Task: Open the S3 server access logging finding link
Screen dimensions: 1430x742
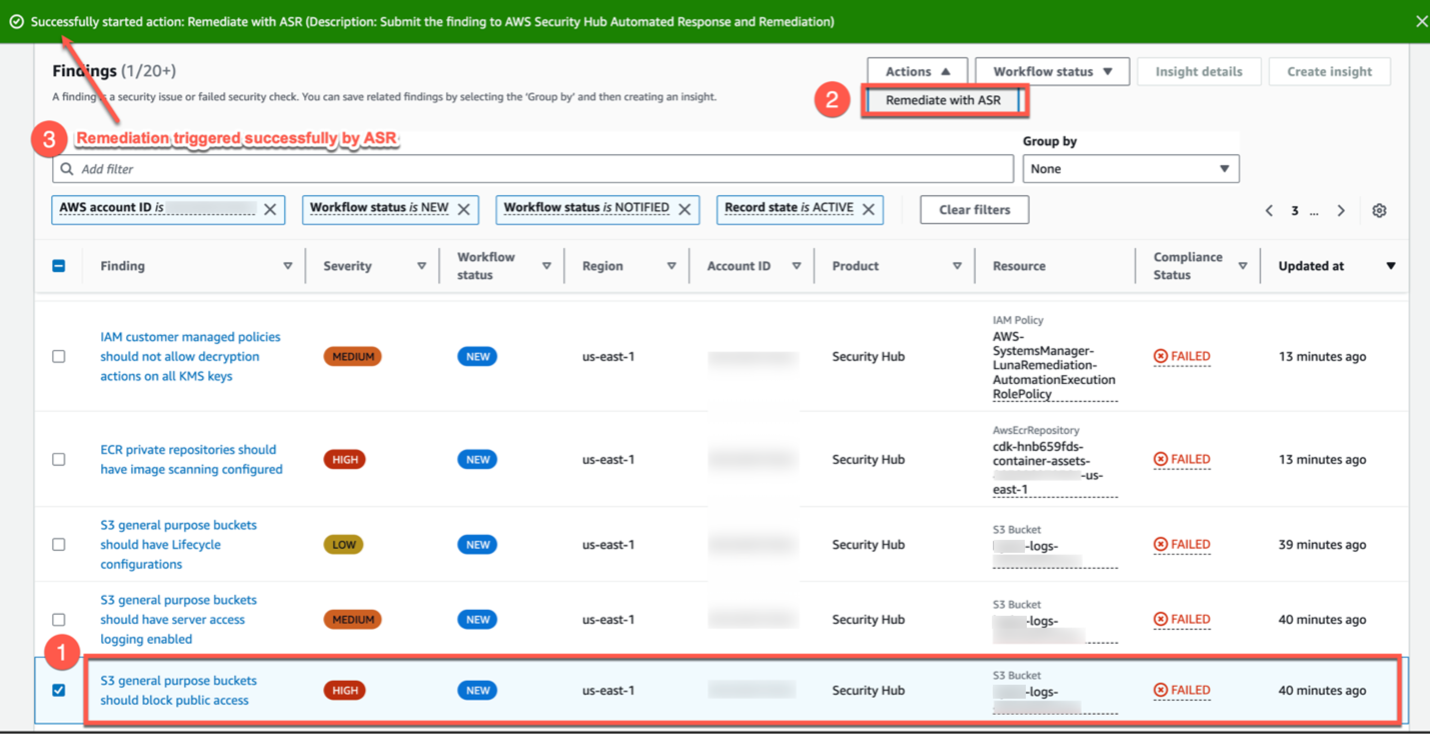Action: 178,619
